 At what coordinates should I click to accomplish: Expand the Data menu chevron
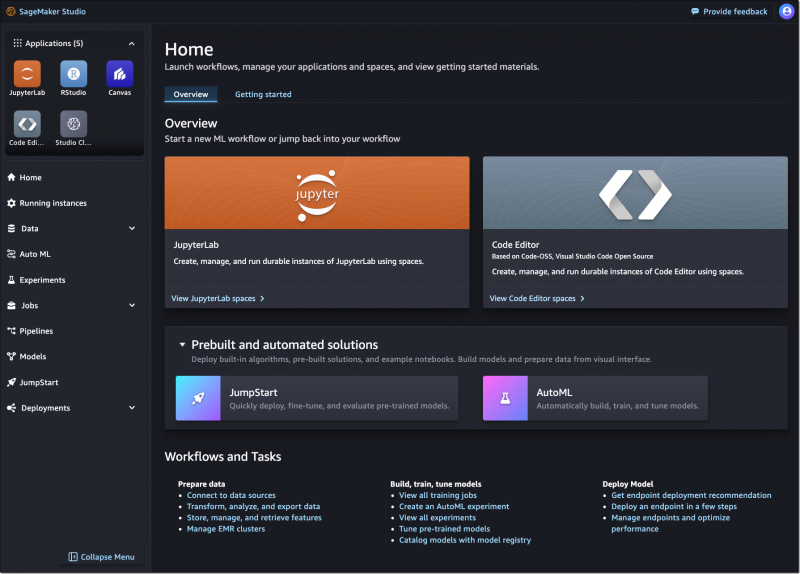point(132,229)
